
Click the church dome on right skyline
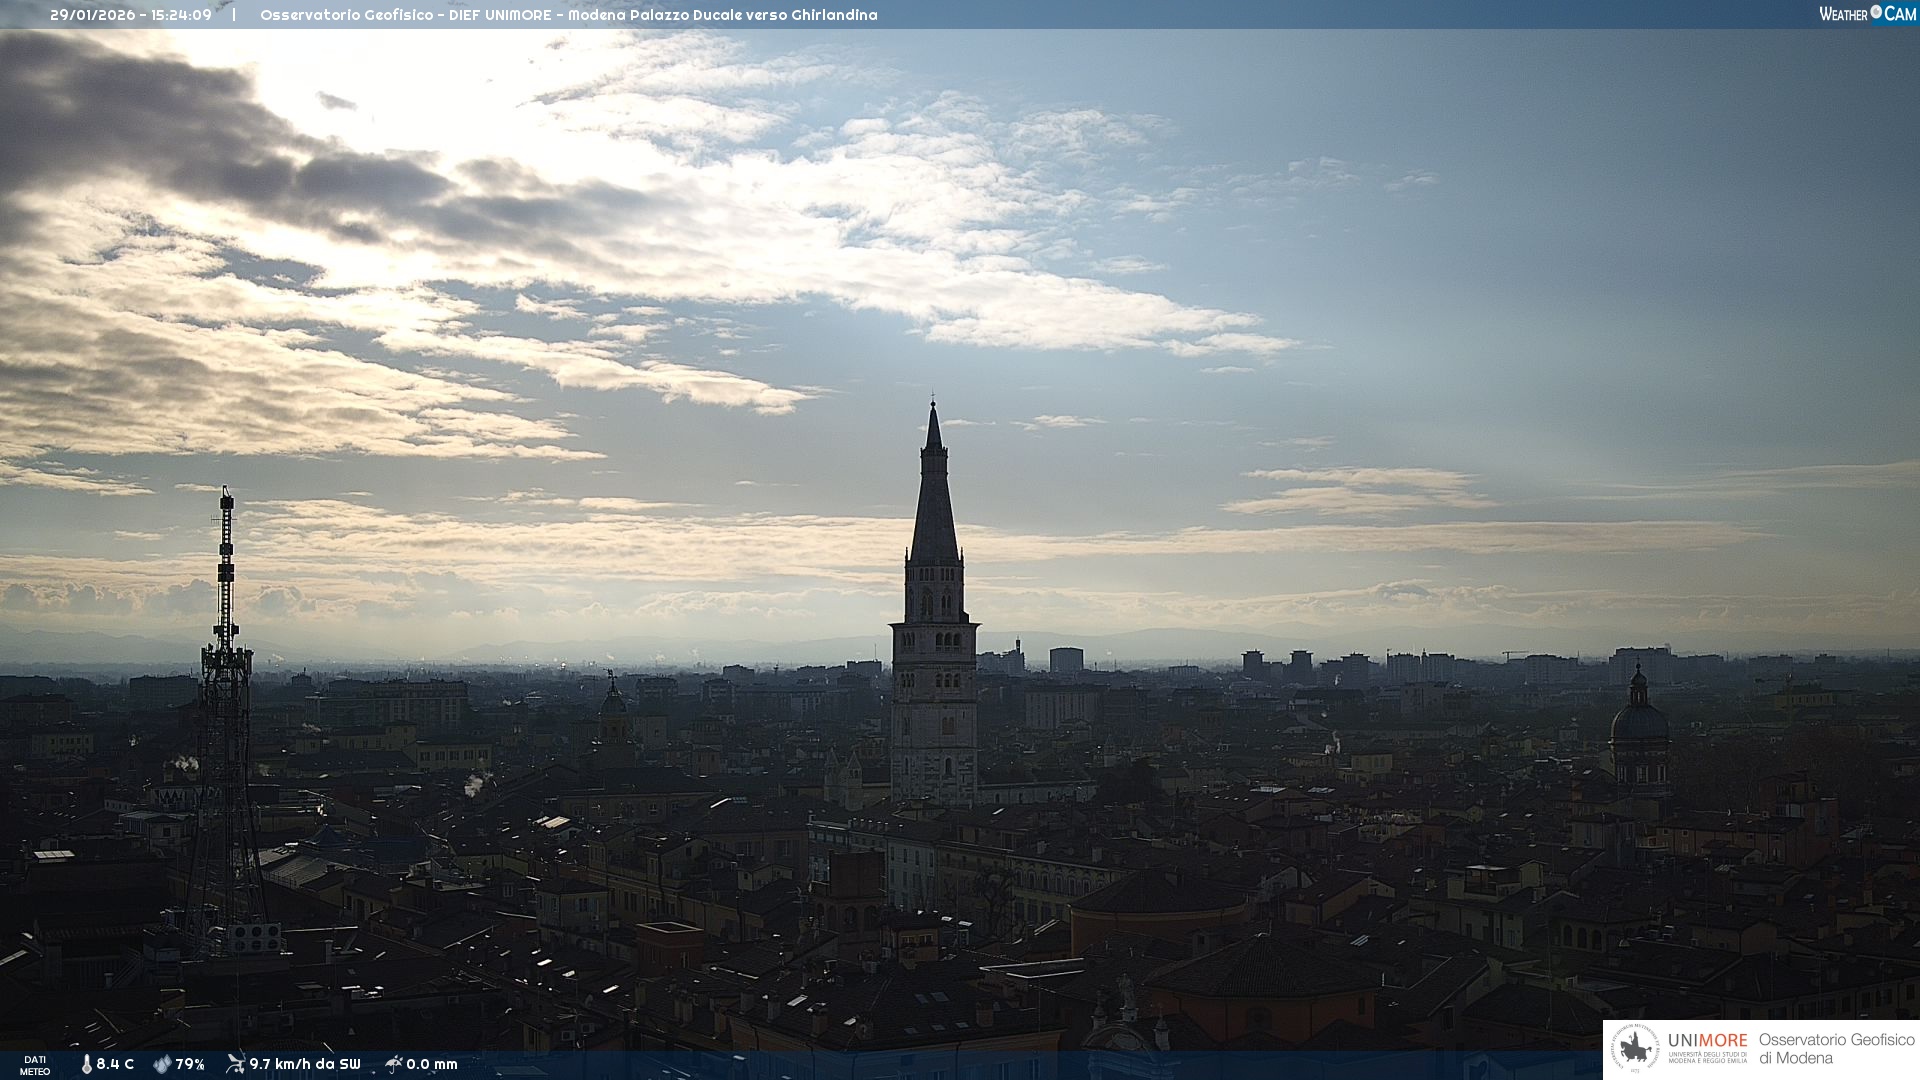pos(1639,720)
